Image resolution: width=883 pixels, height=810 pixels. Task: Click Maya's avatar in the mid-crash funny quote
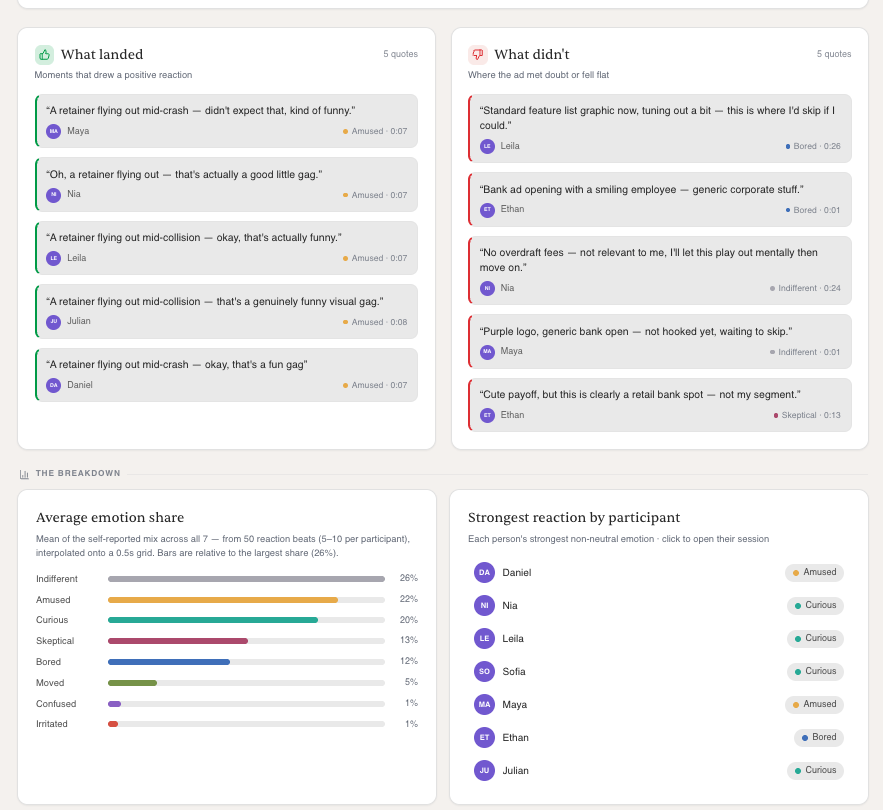53,131
